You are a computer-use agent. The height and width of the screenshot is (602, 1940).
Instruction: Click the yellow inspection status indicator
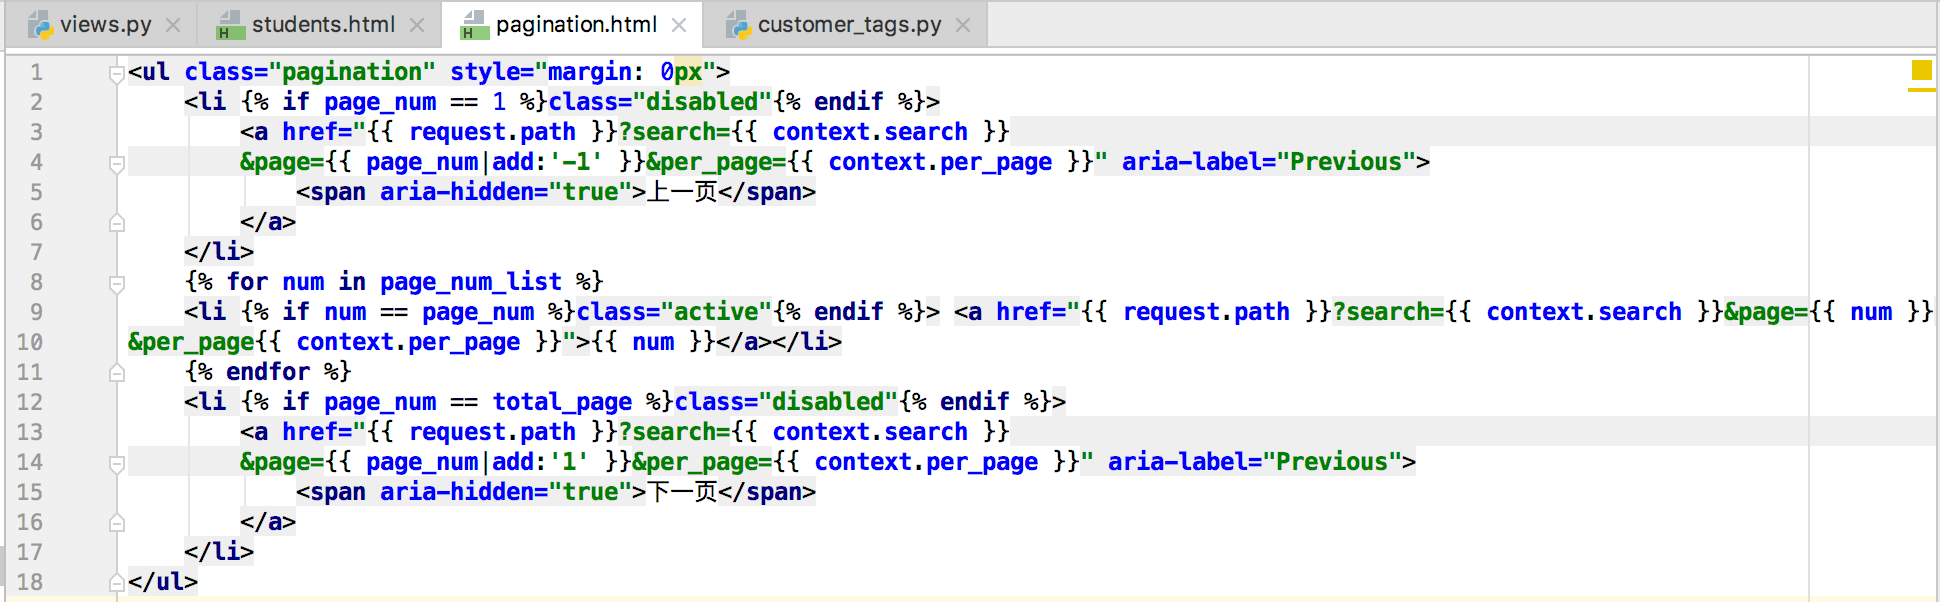click(x=1921, y=70)
